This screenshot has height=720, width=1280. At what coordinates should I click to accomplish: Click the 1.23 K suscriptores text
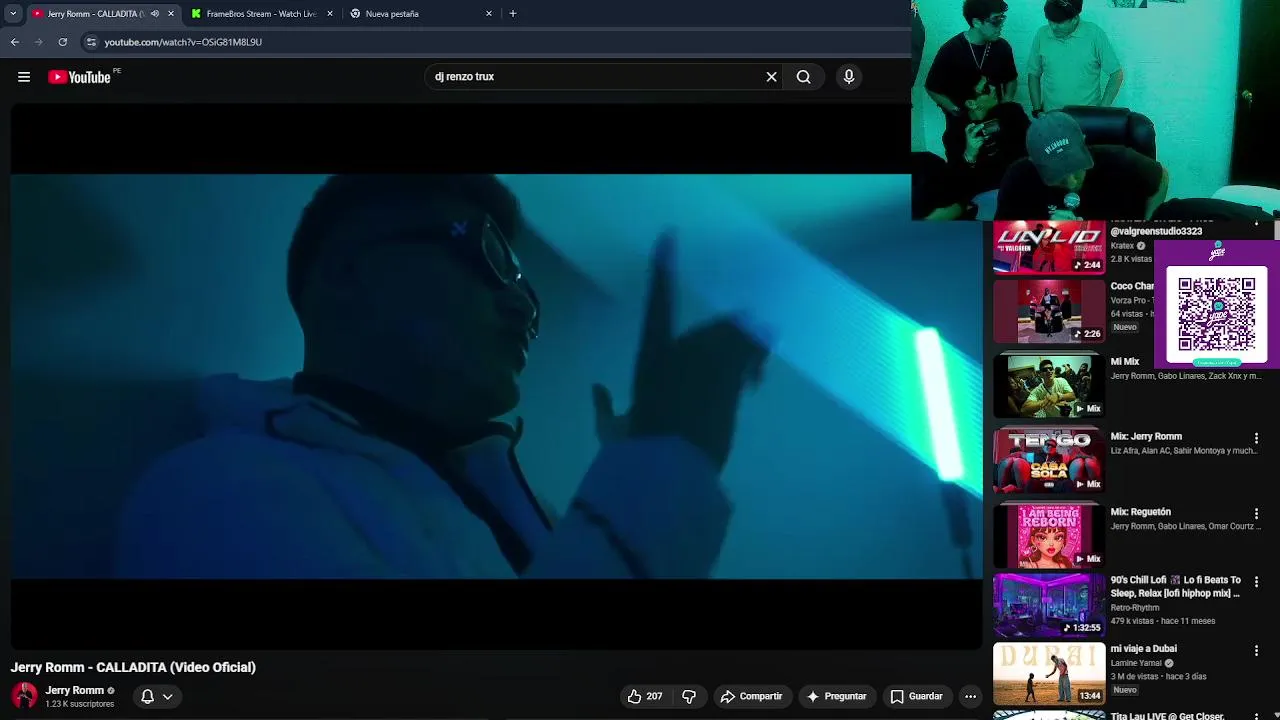pos(79,704)
